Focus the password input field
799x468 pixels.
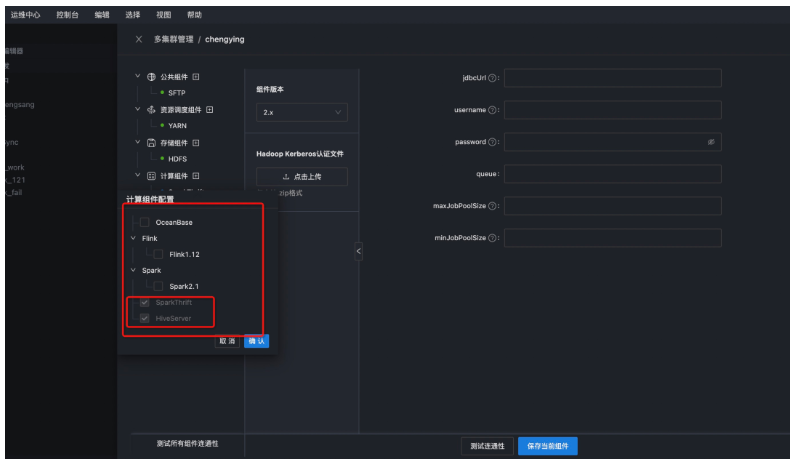pyautogui.click(x=612, y=142)
